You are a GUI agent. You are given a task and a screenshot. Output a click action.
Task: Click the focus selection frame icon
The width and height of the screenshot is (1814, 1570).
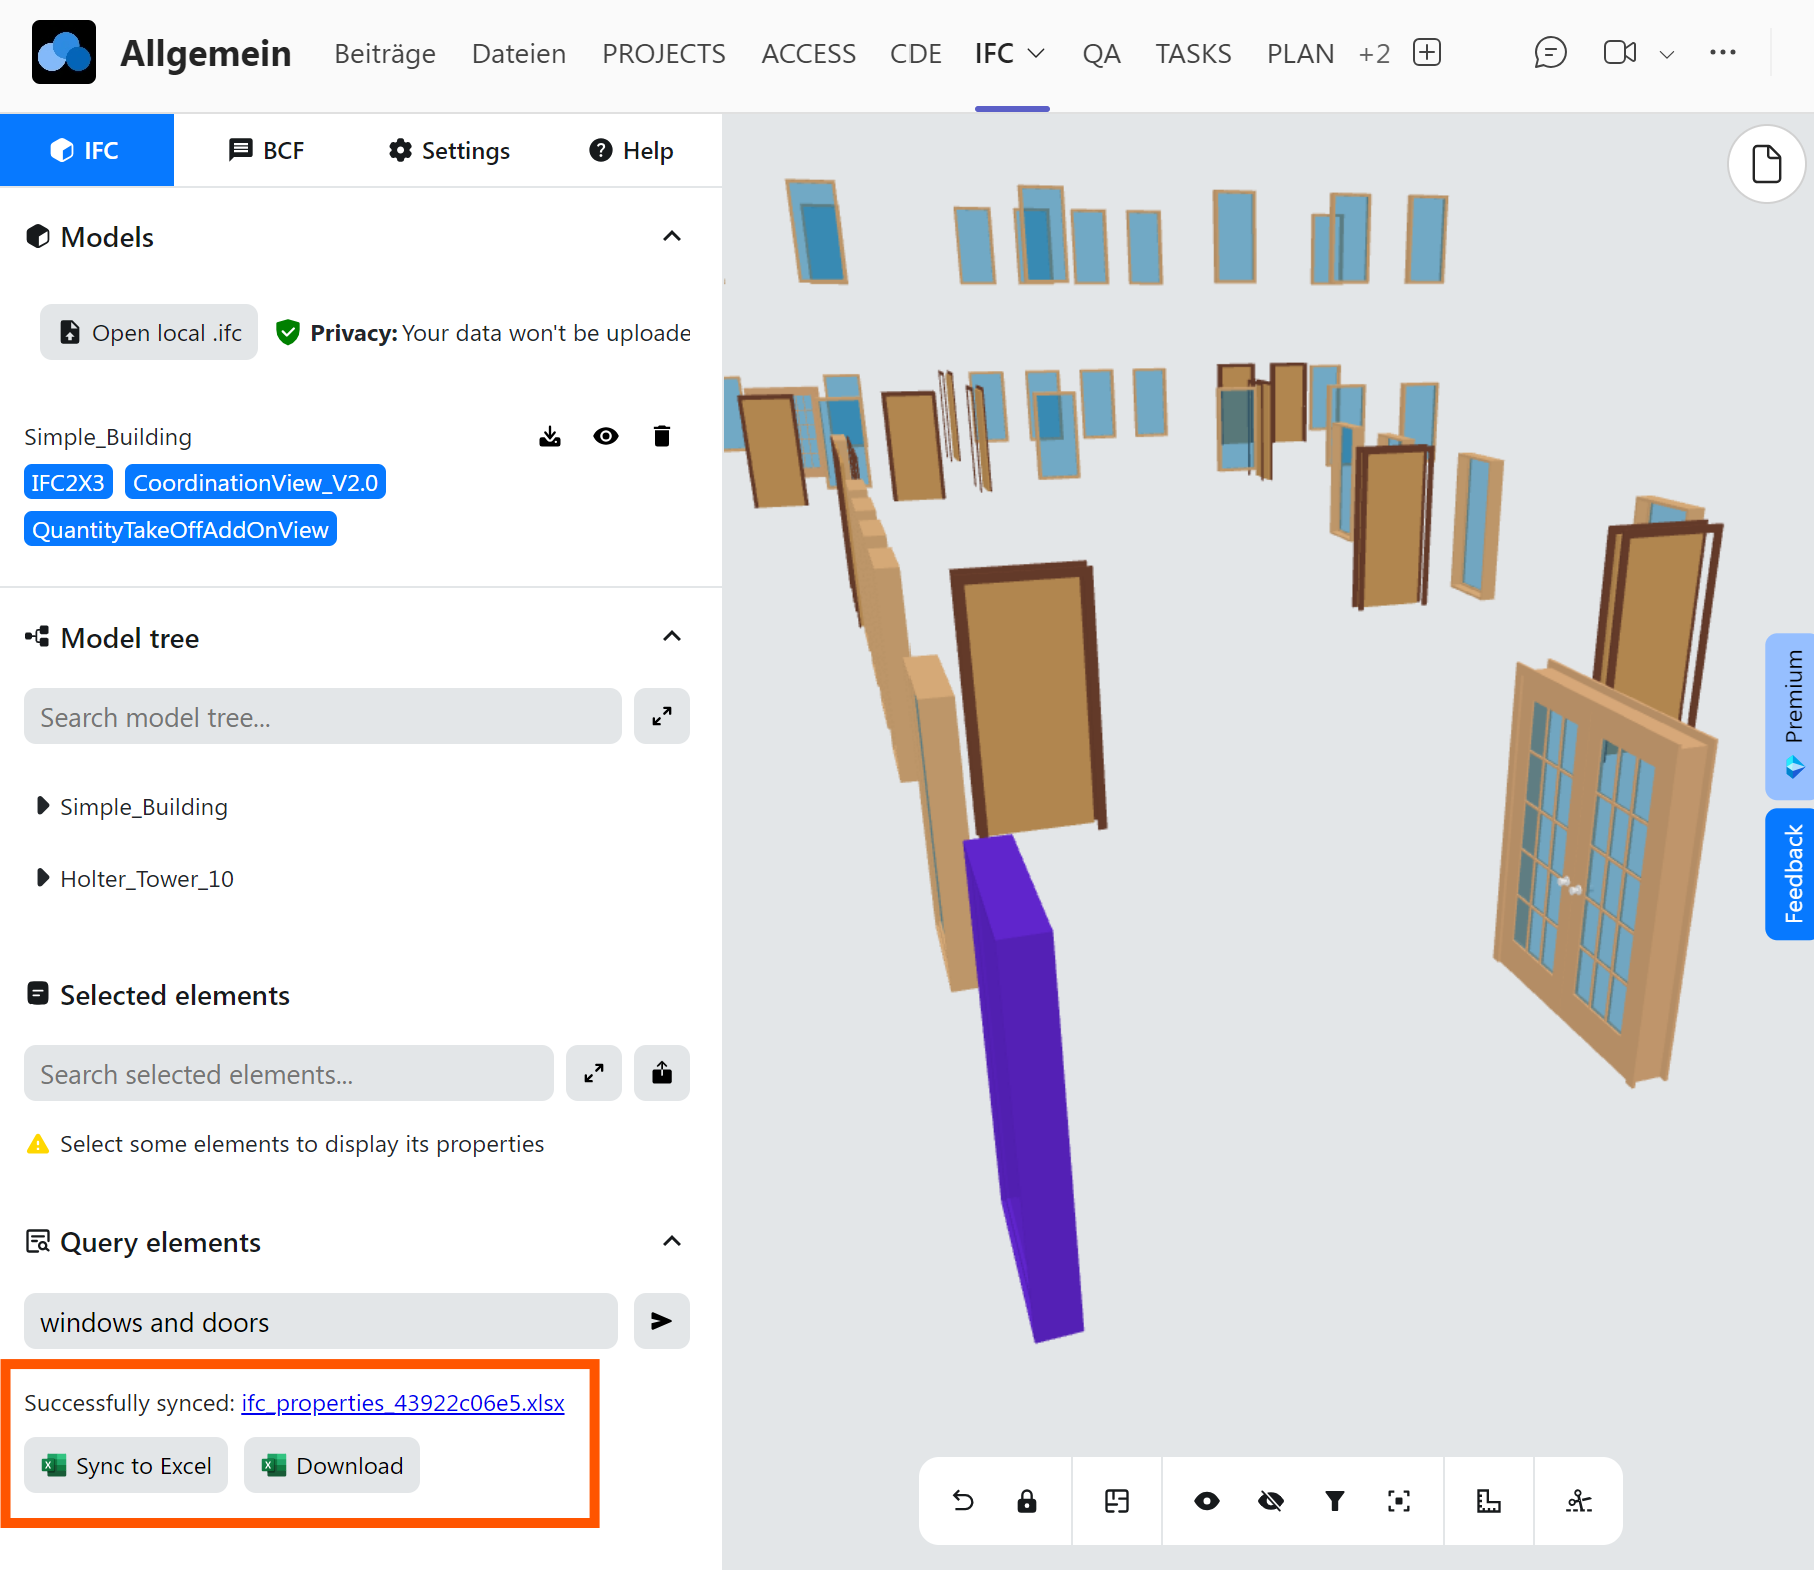(x=1399, y=1501)
